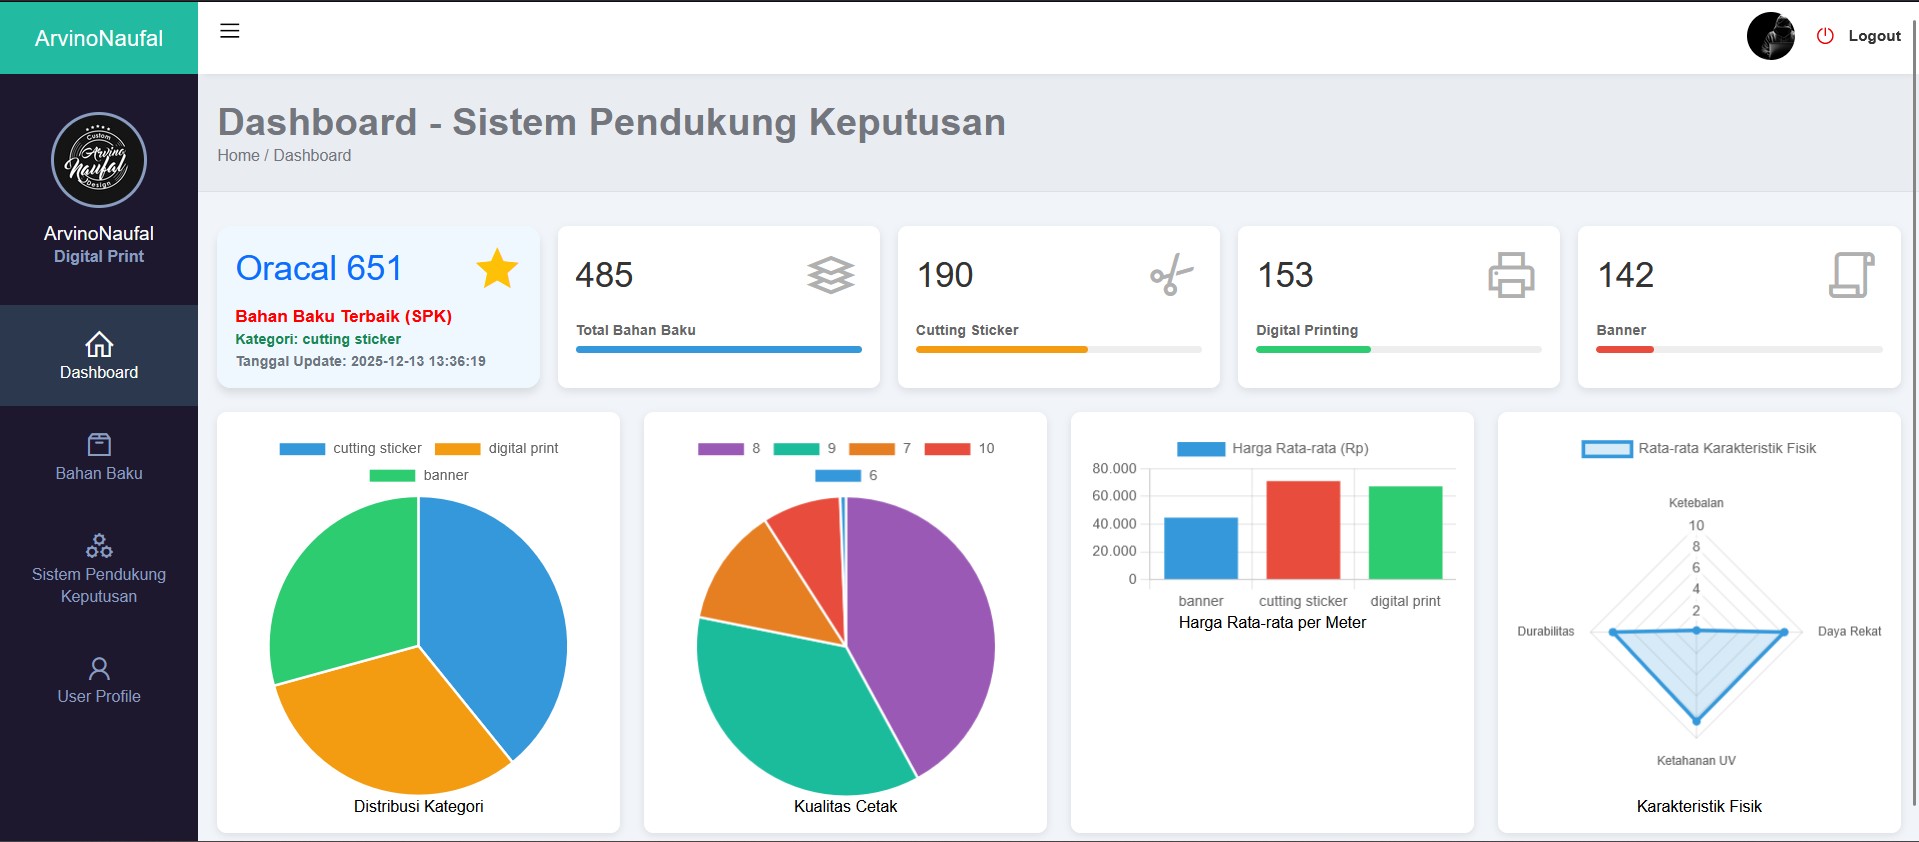Screen dimensions: 1919x842
Task: Toggle the hamburger sidebar menu icon
Action: click(230, 31)
